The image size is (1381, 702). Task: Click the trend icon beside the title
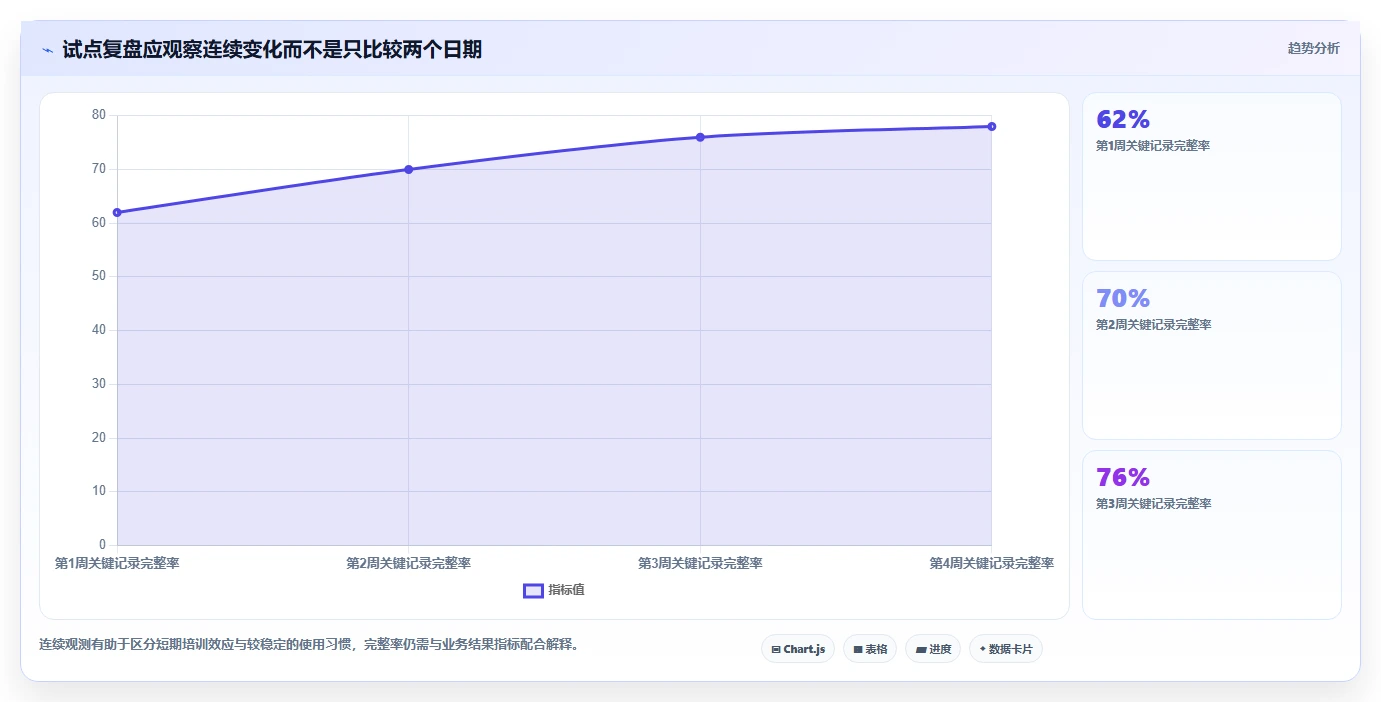pos(47,50)
